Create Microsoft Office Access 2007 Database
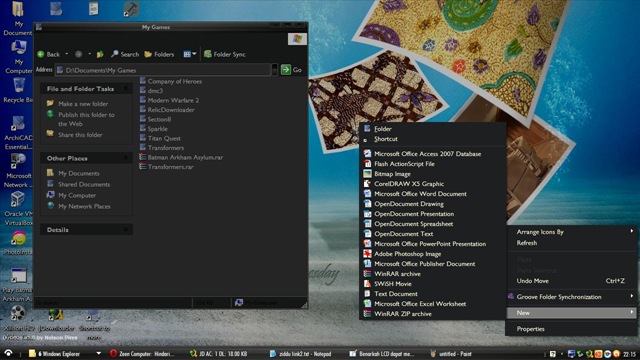The image size is (640, 360). pyautogui.click(x=433, y=154)
